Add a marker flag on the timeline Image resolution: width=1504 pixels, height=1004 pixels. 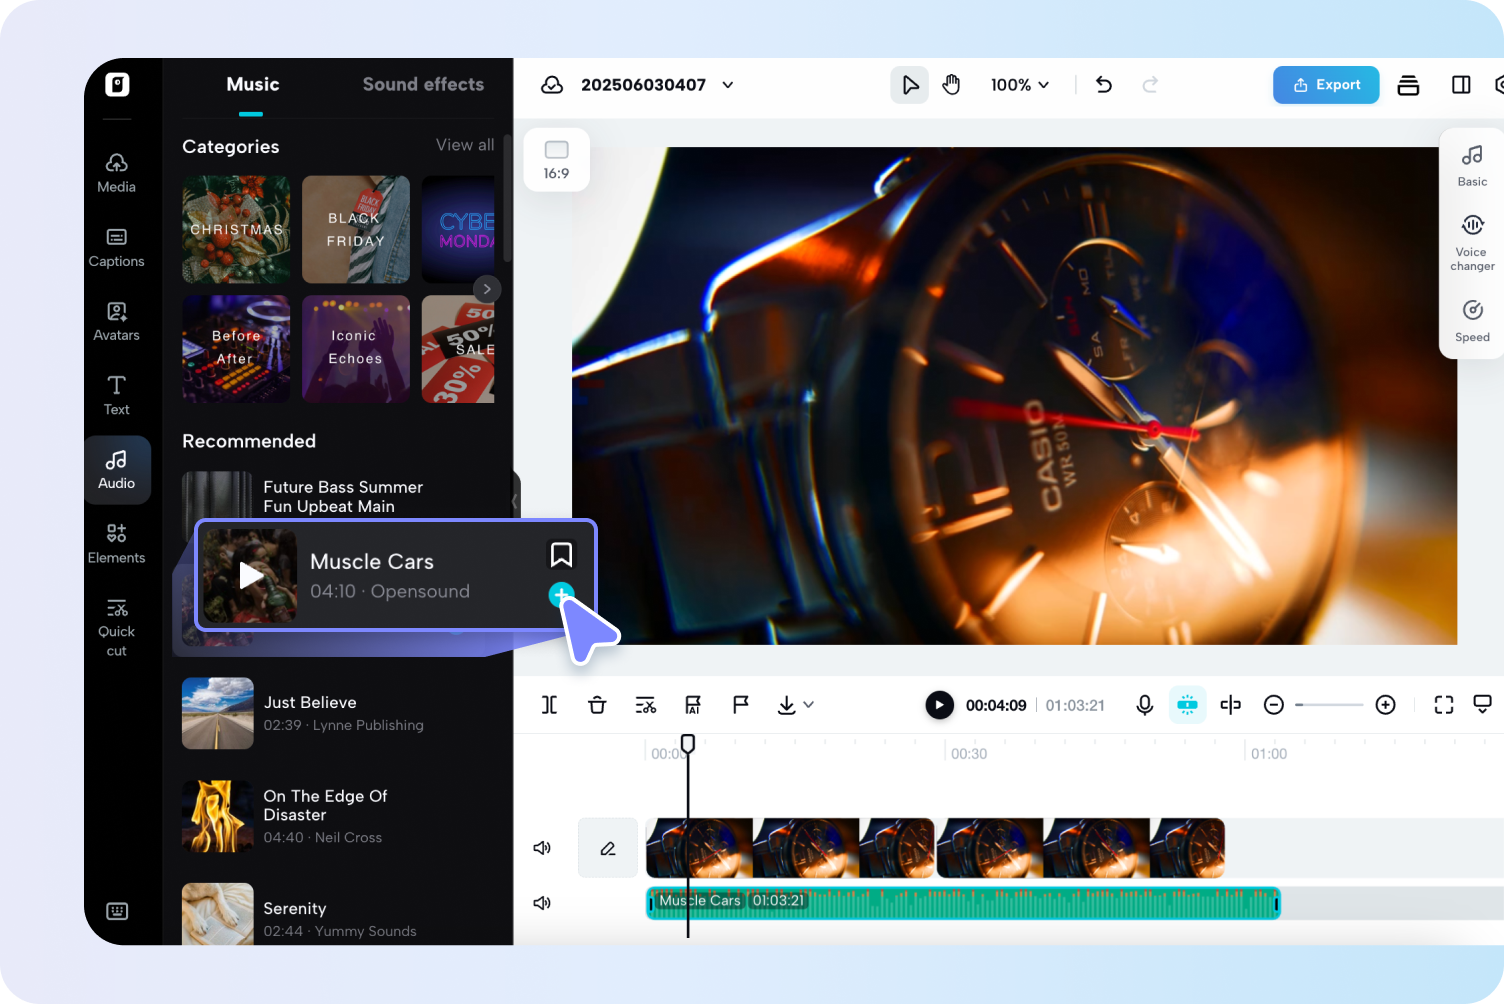tap(741, 705)
